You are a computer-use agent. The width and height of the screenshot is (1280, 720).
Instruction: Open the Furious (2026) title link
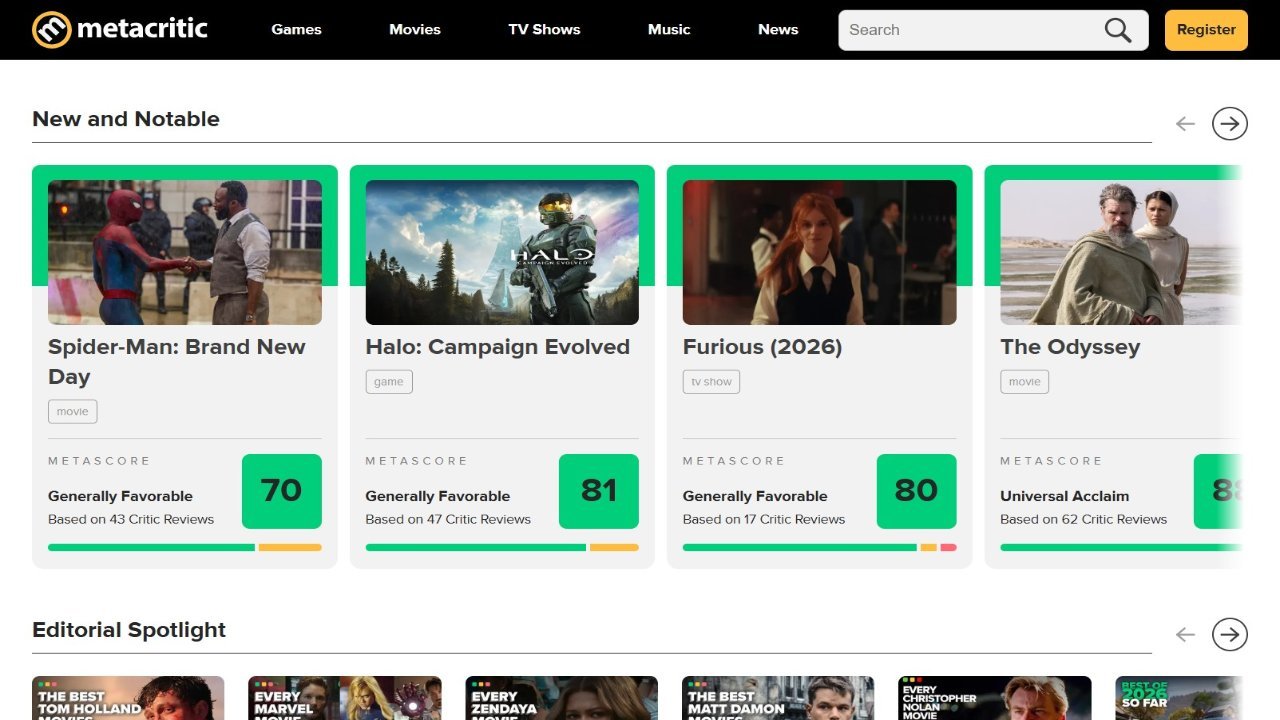coord(762,347)
